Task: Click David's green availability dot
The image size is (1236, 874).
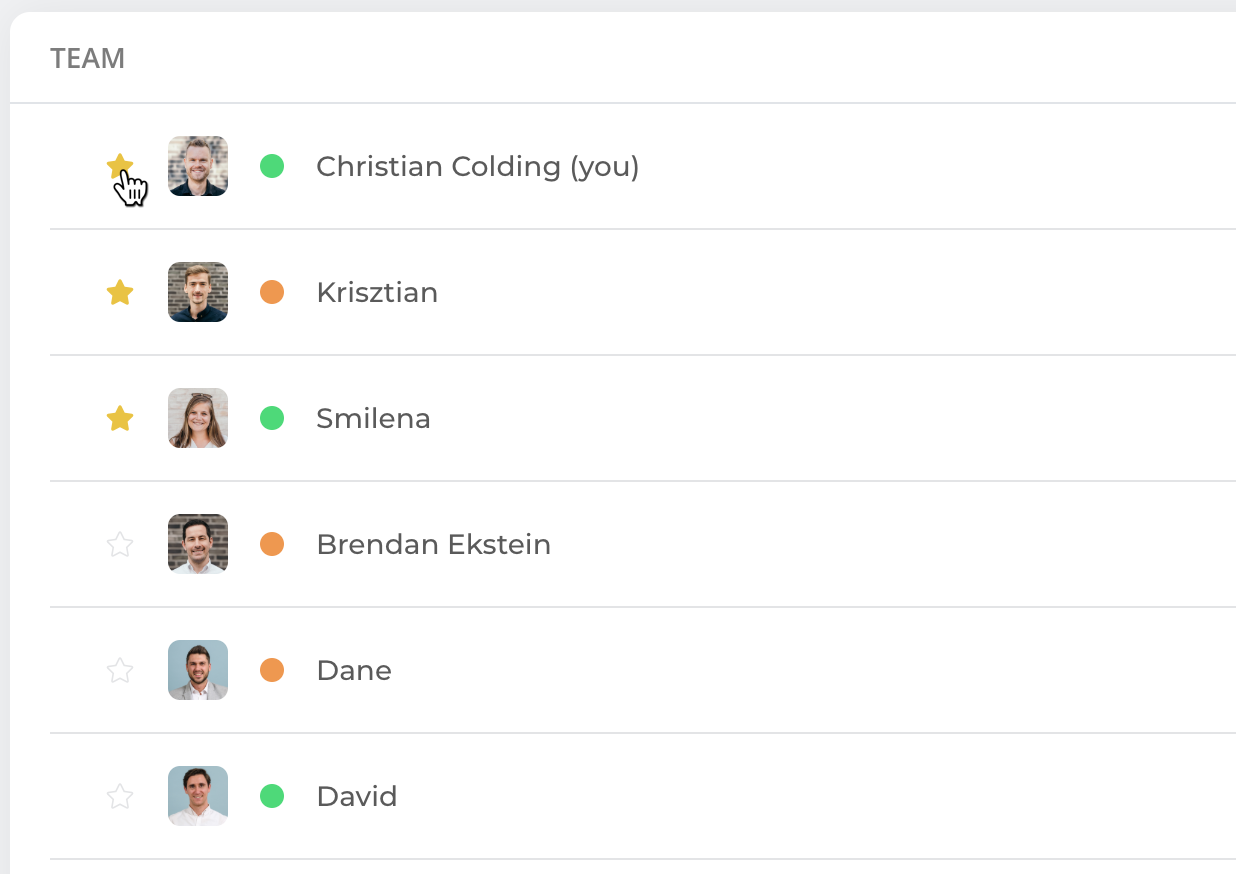Action: pyautogui.click(x=272, y=796)
